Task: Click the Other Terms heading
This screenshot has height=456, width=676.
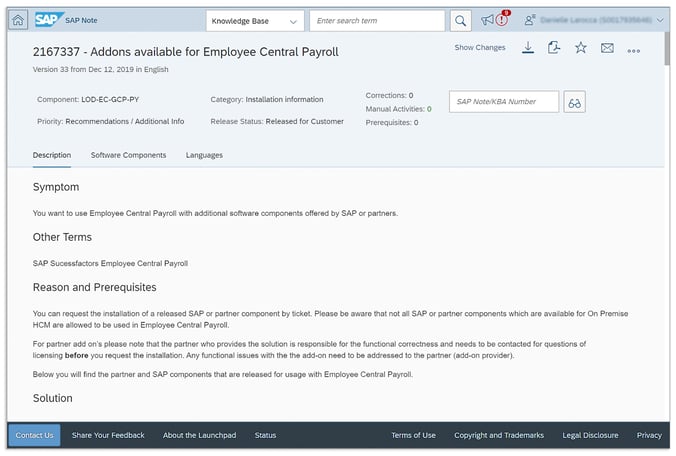Action: [62, 237]
